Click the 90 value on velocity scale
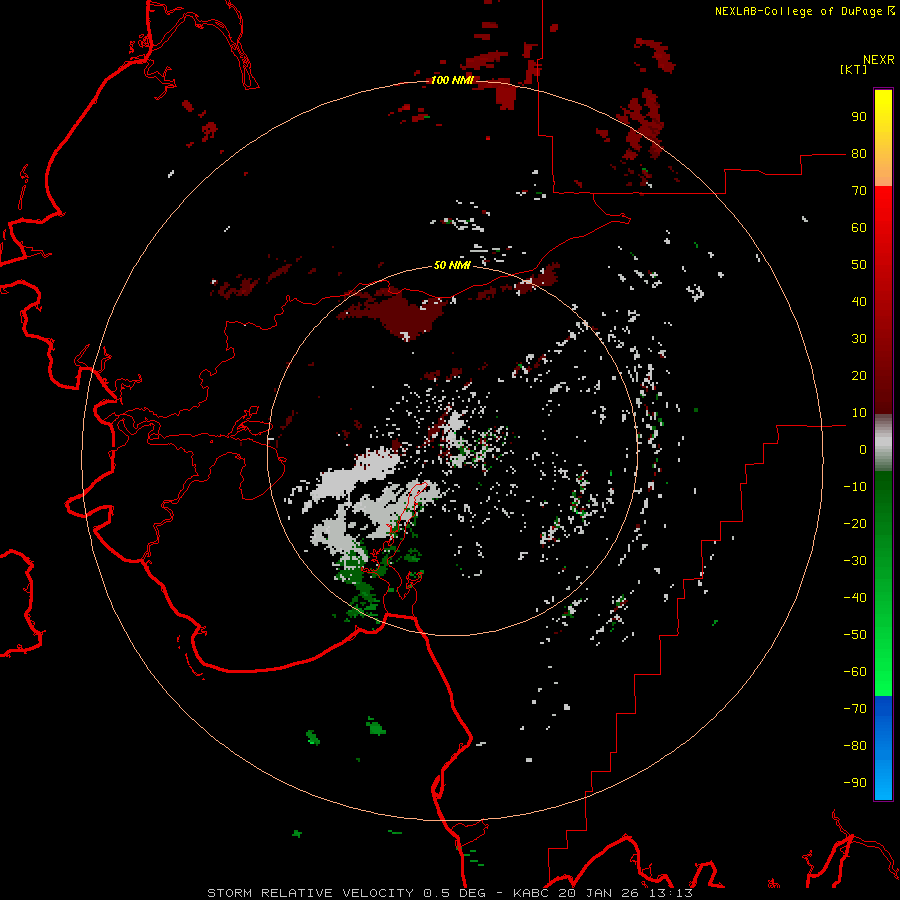The height and width of the screenshot is (900, 900). 859,117
